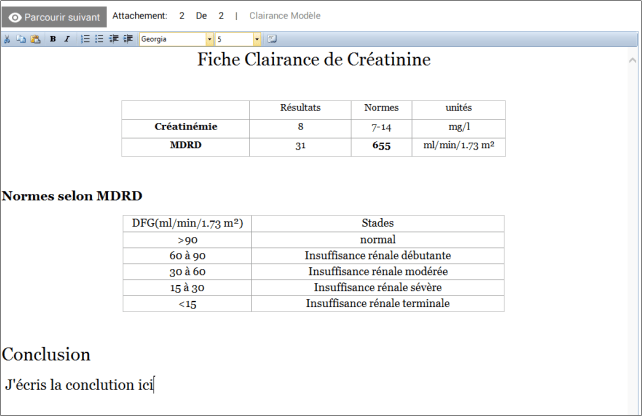Toggle italic formatting
The width and height of the screenshot is (642, 416).
click(67, 39)
